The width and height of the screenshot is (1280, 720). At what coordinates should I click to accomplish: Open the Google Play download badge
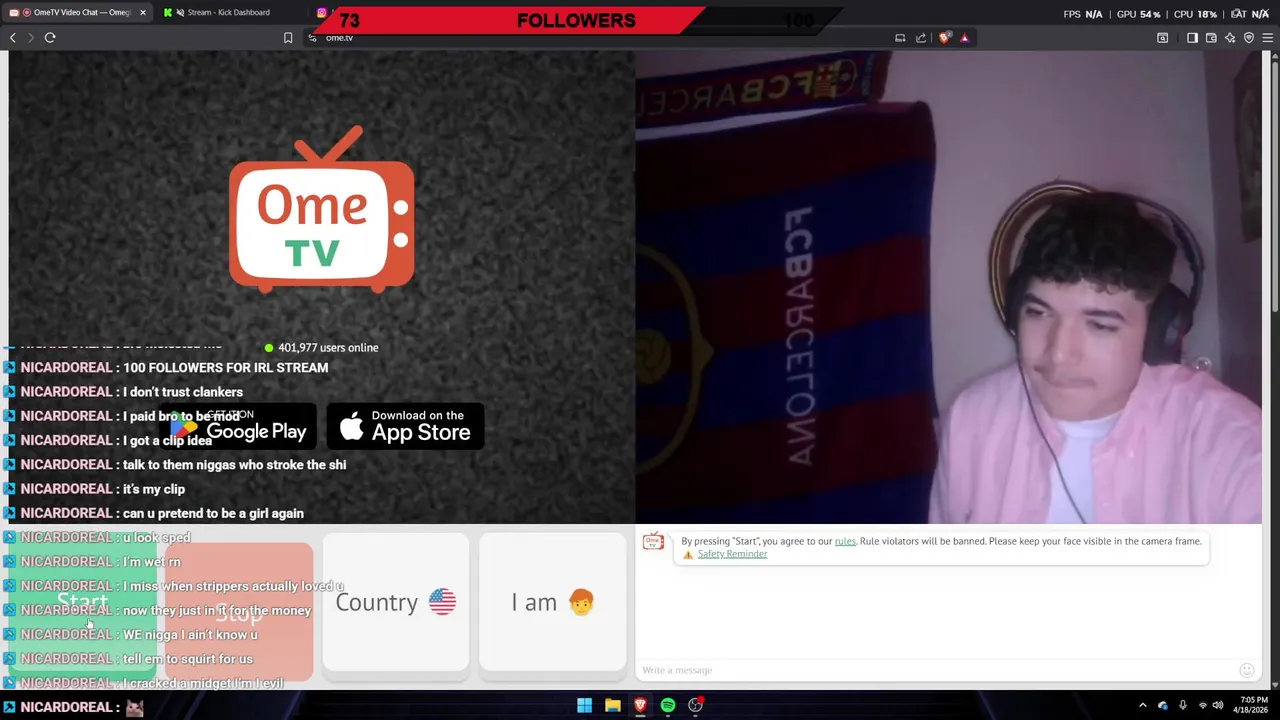click(240, 427)
